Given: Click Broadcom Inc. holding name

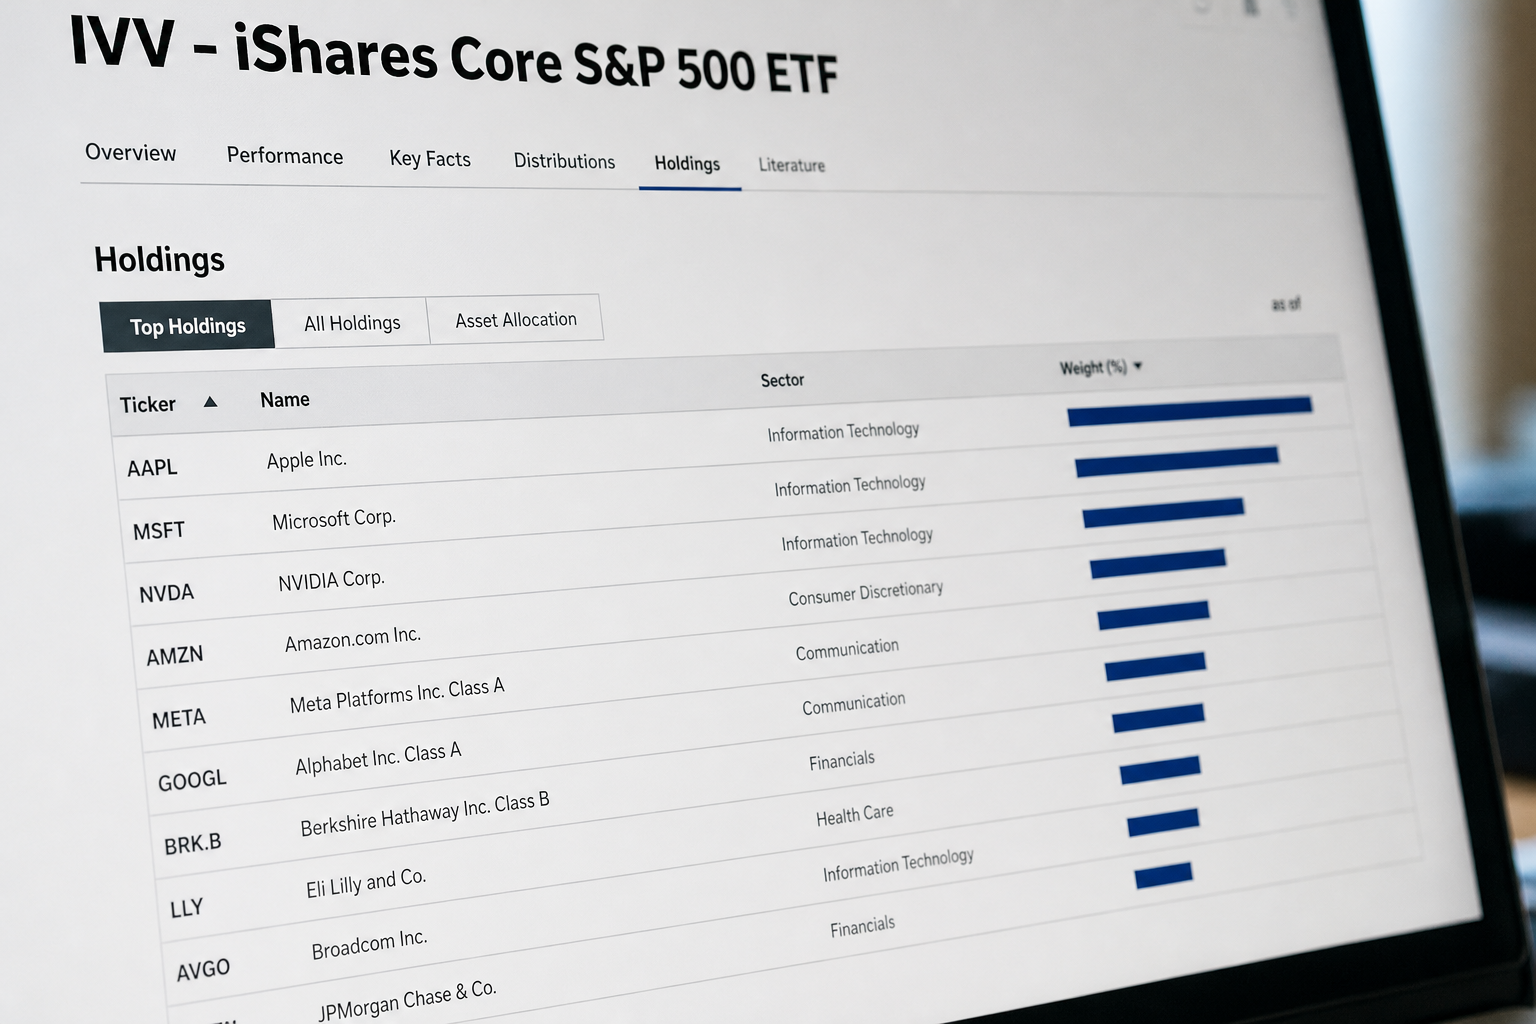Looking at the screenshot, I should [369, 944].
